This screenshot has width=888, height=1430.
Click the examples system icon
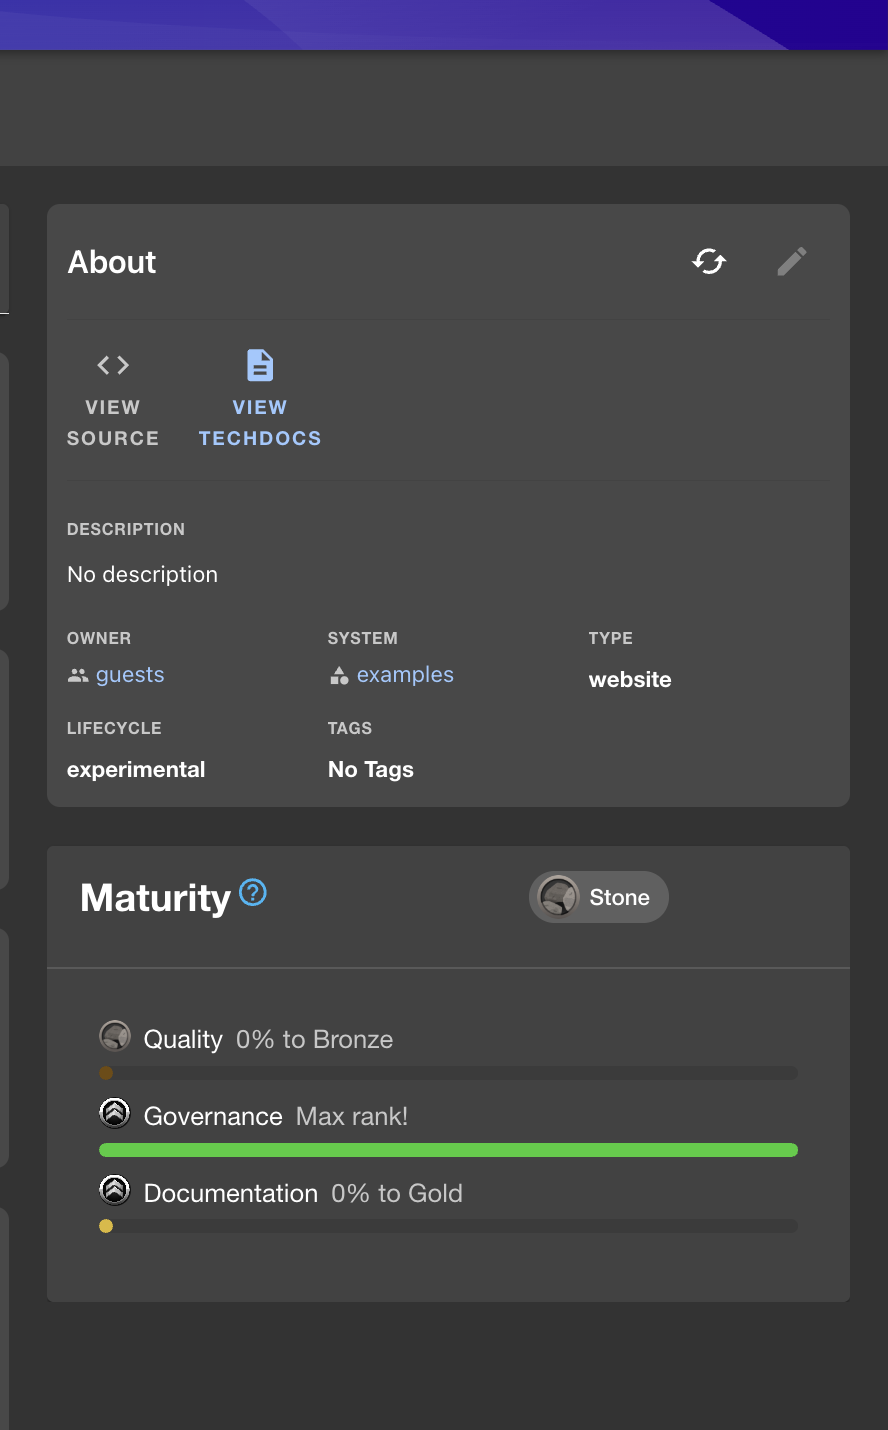click(x=339, y=675)
